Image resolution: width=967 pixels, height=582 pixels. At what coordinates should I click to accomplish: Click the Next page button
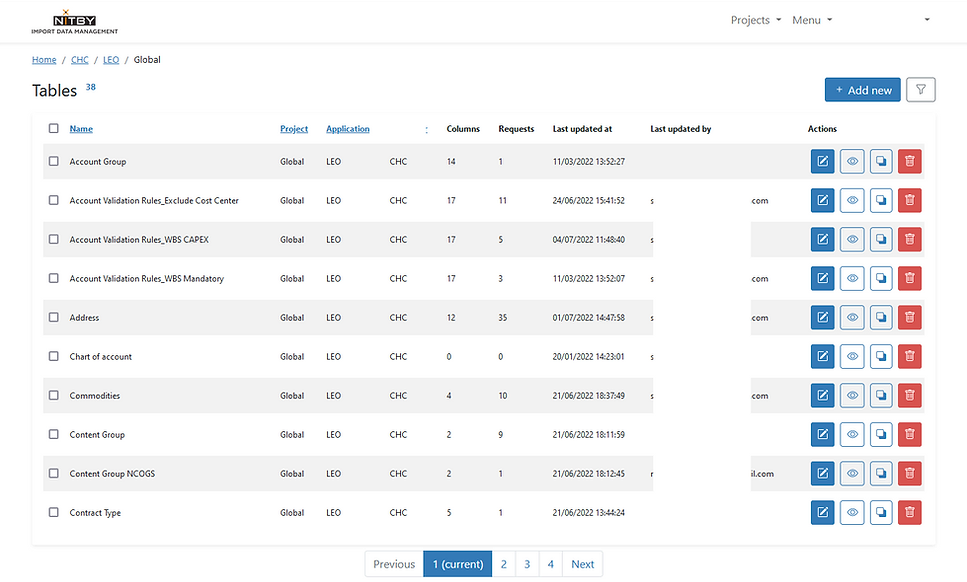tap(582, 564)
